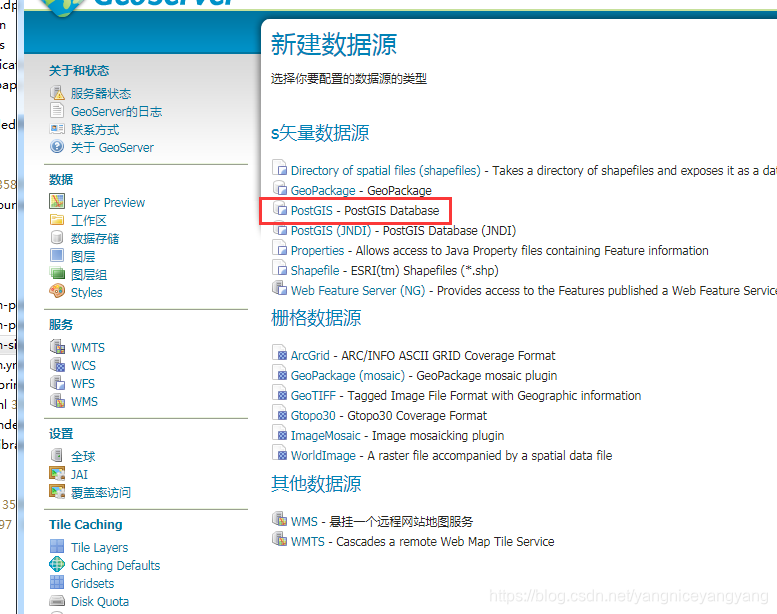Choose Directory of spatial files (shapefiles) source
This screenshot has height=614, width=777.
pos(386,170)
